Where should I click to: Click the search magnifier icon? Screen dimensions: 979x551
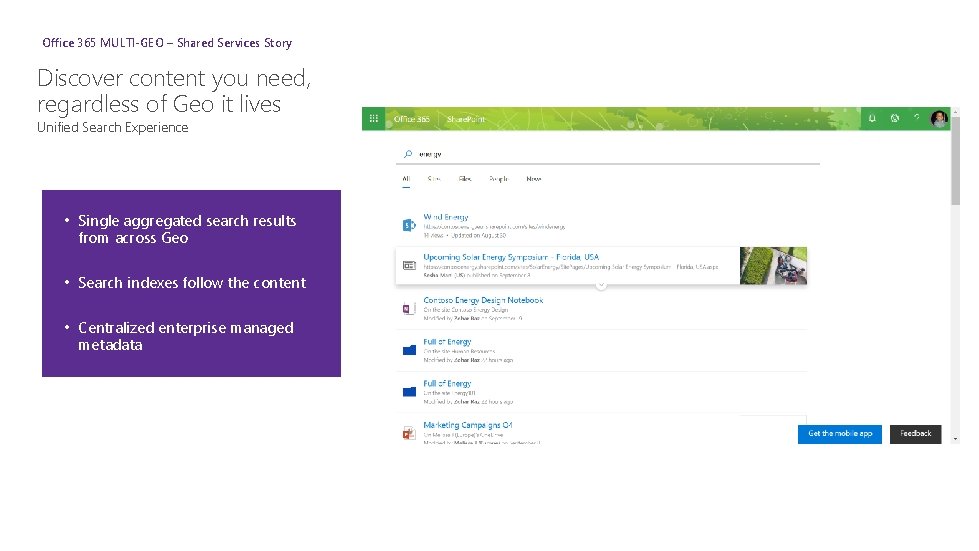coord(408,154)
